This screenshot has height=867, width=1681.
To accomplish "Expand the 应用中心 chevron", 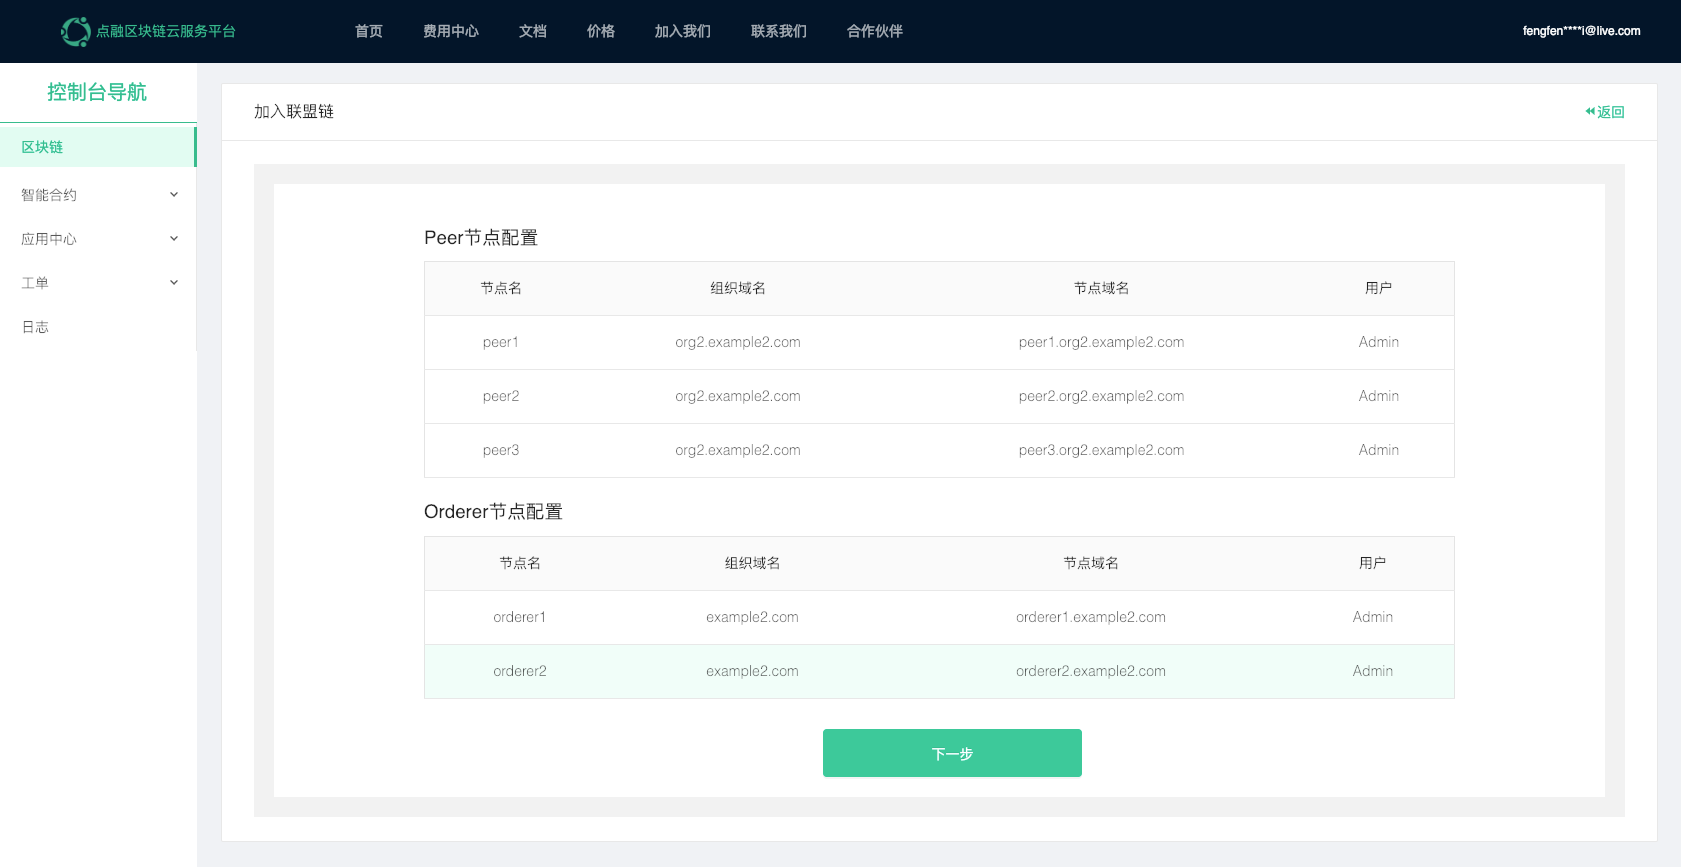I will point(174,239).
